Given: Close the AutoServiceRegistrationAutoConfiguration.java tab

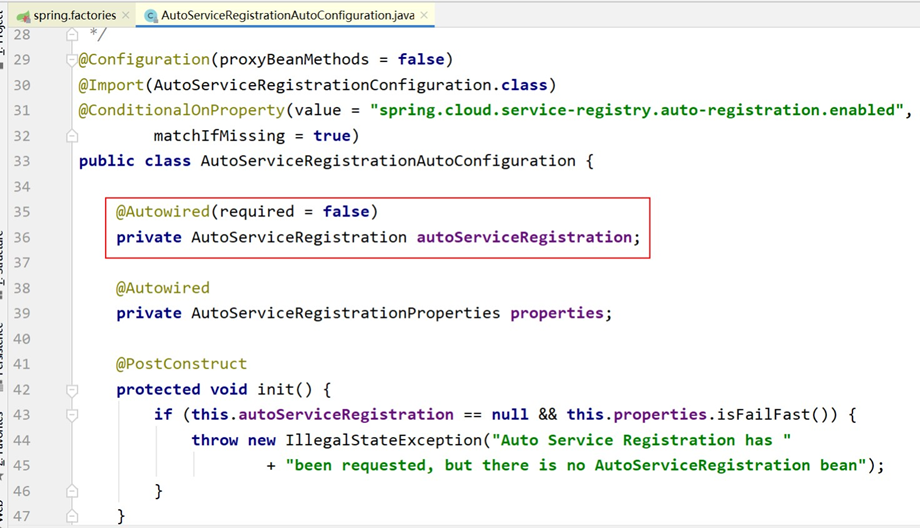Looking at the screenshot, I should (424, 15).
